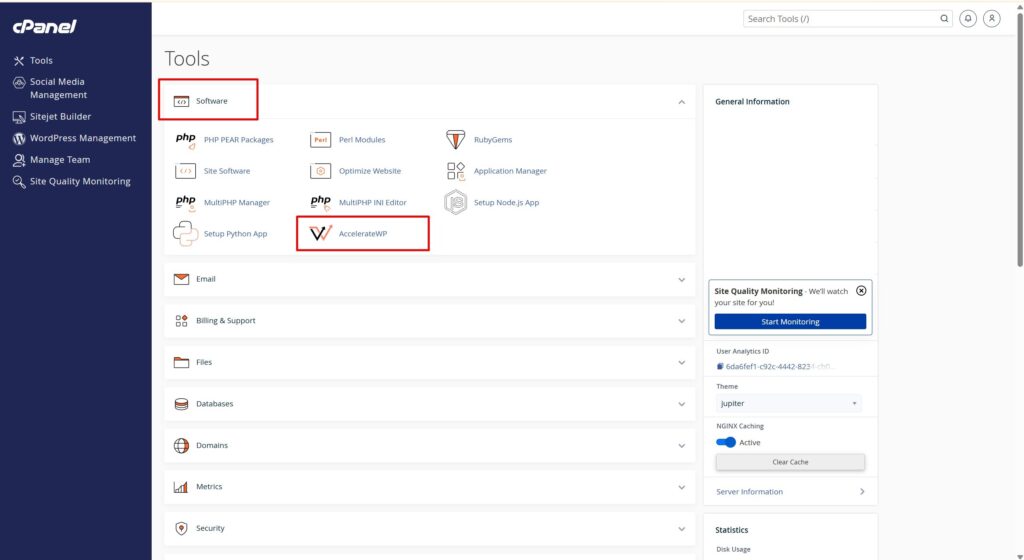
Task: Open the Setup Node.js App icon
Action: pyautogui.click(x=456, y=202)
